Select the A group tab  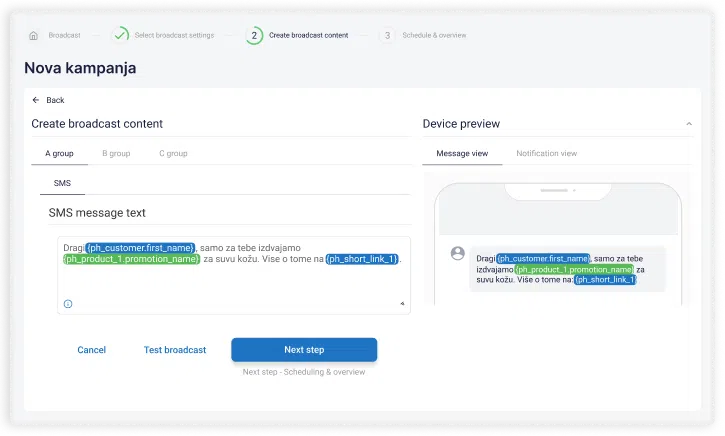click(x=59, y=154)
